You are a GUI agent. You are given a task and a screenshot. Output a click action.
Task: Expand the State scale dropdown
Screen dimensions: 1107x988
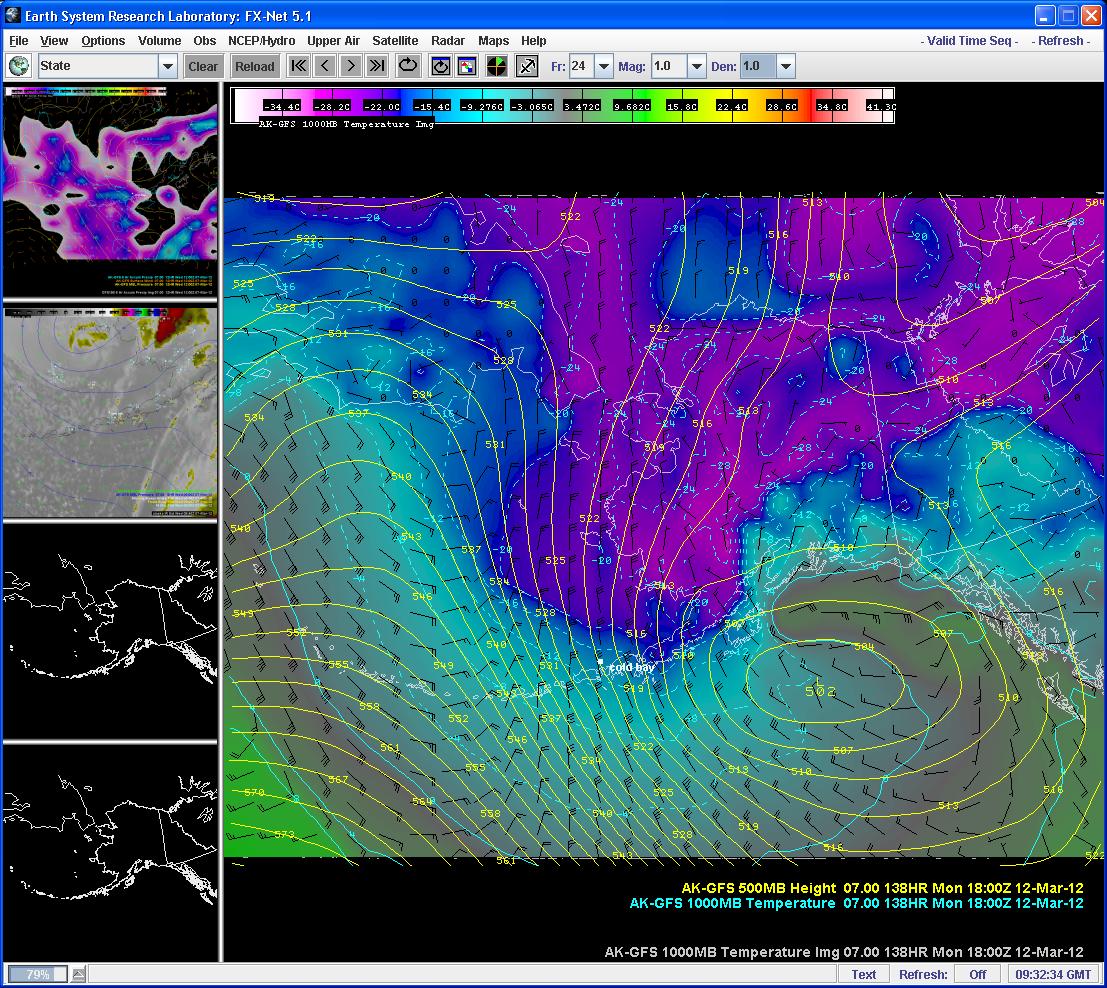pos(167,67)
